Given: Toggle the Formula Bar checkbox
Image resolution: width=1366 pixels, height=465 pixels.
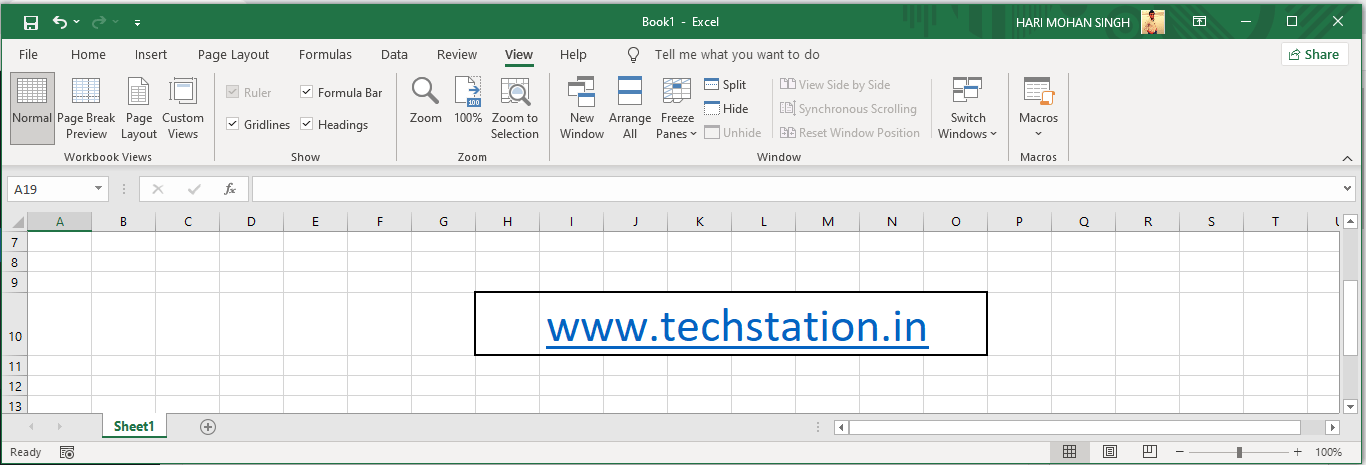Looking at the screenshot, I should pos(307,93).
